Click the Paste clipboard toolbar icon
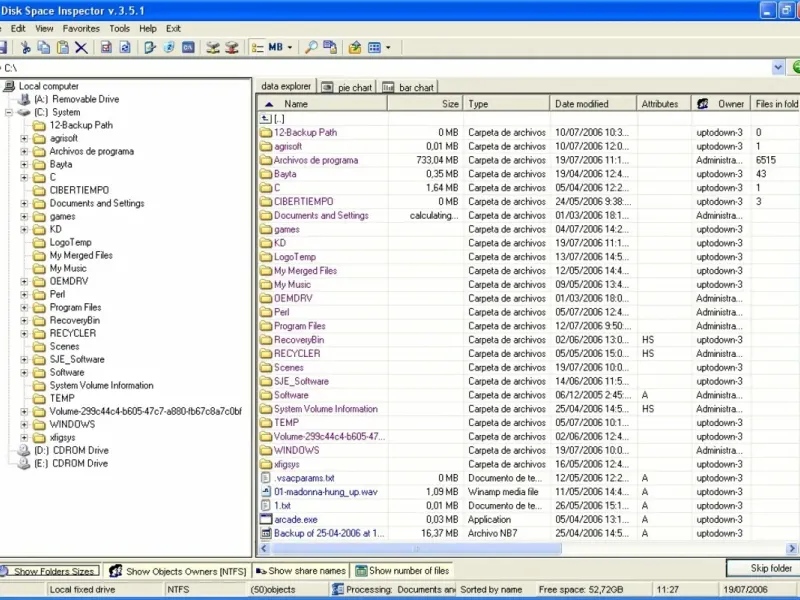 pos(62,47)
